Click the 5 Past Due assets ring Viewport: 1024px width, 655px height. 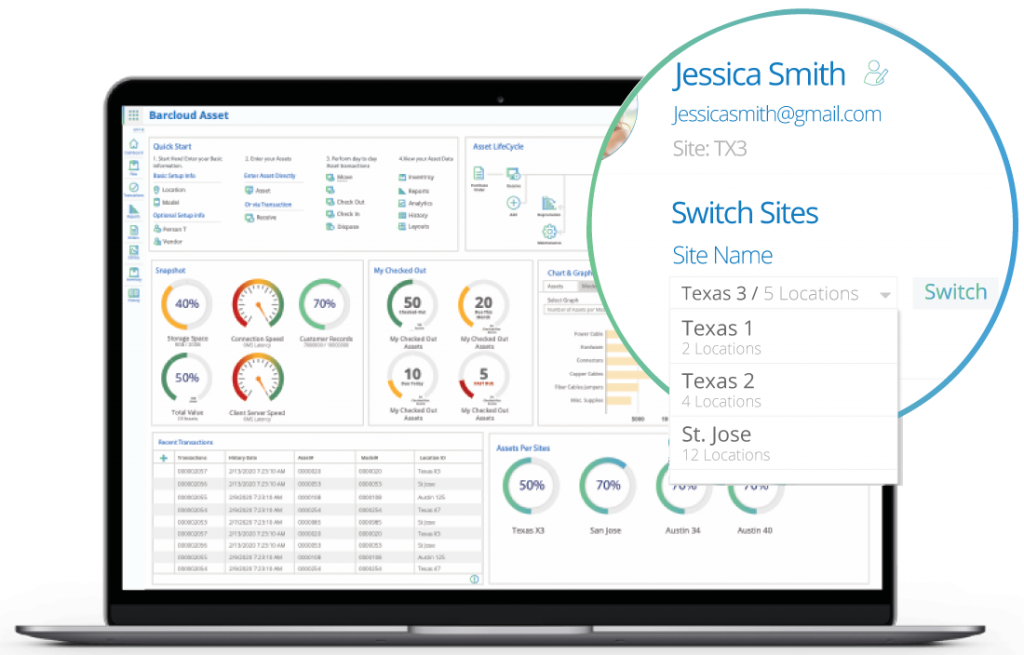click(483, 377)
